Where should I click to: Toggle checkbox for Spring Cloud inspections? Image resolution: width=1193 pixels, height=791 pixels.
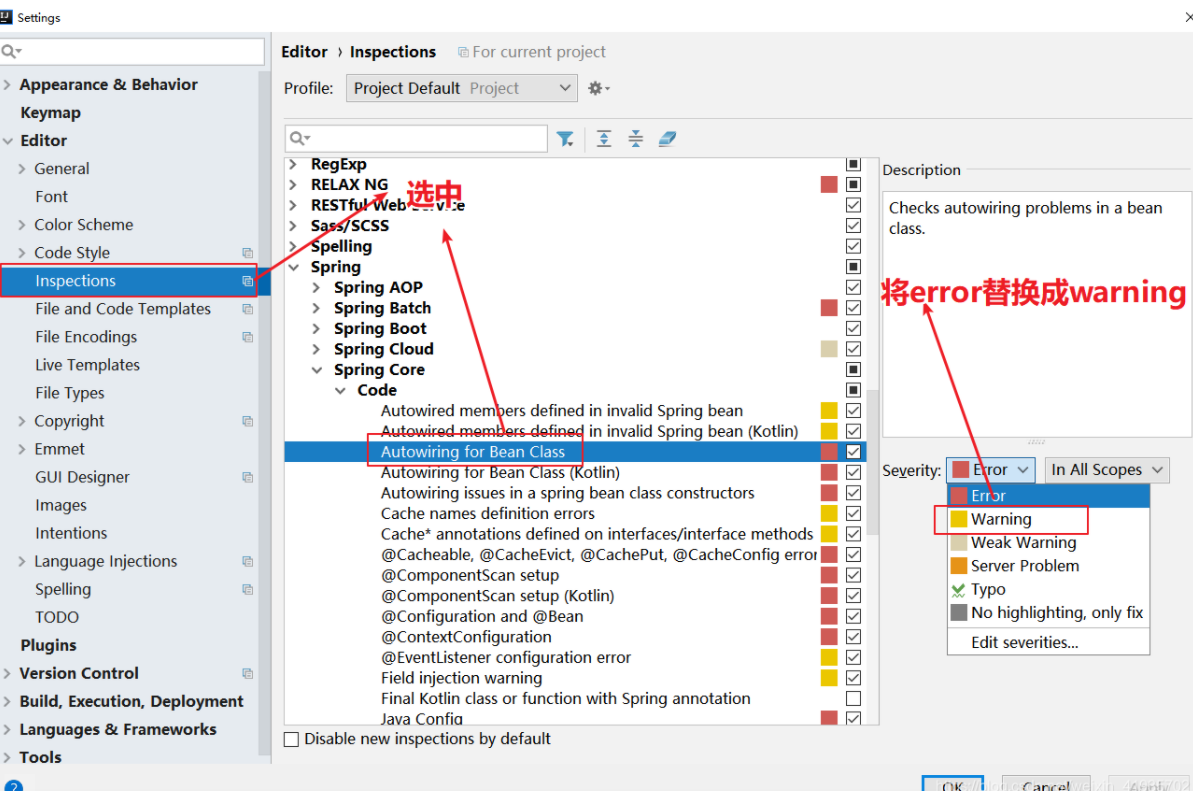pos(853,349)
